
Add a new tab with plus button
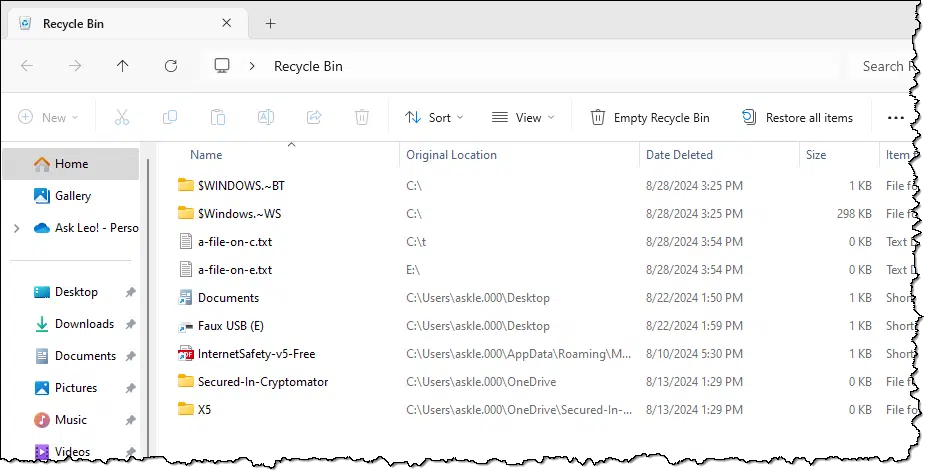pos(270,23)
